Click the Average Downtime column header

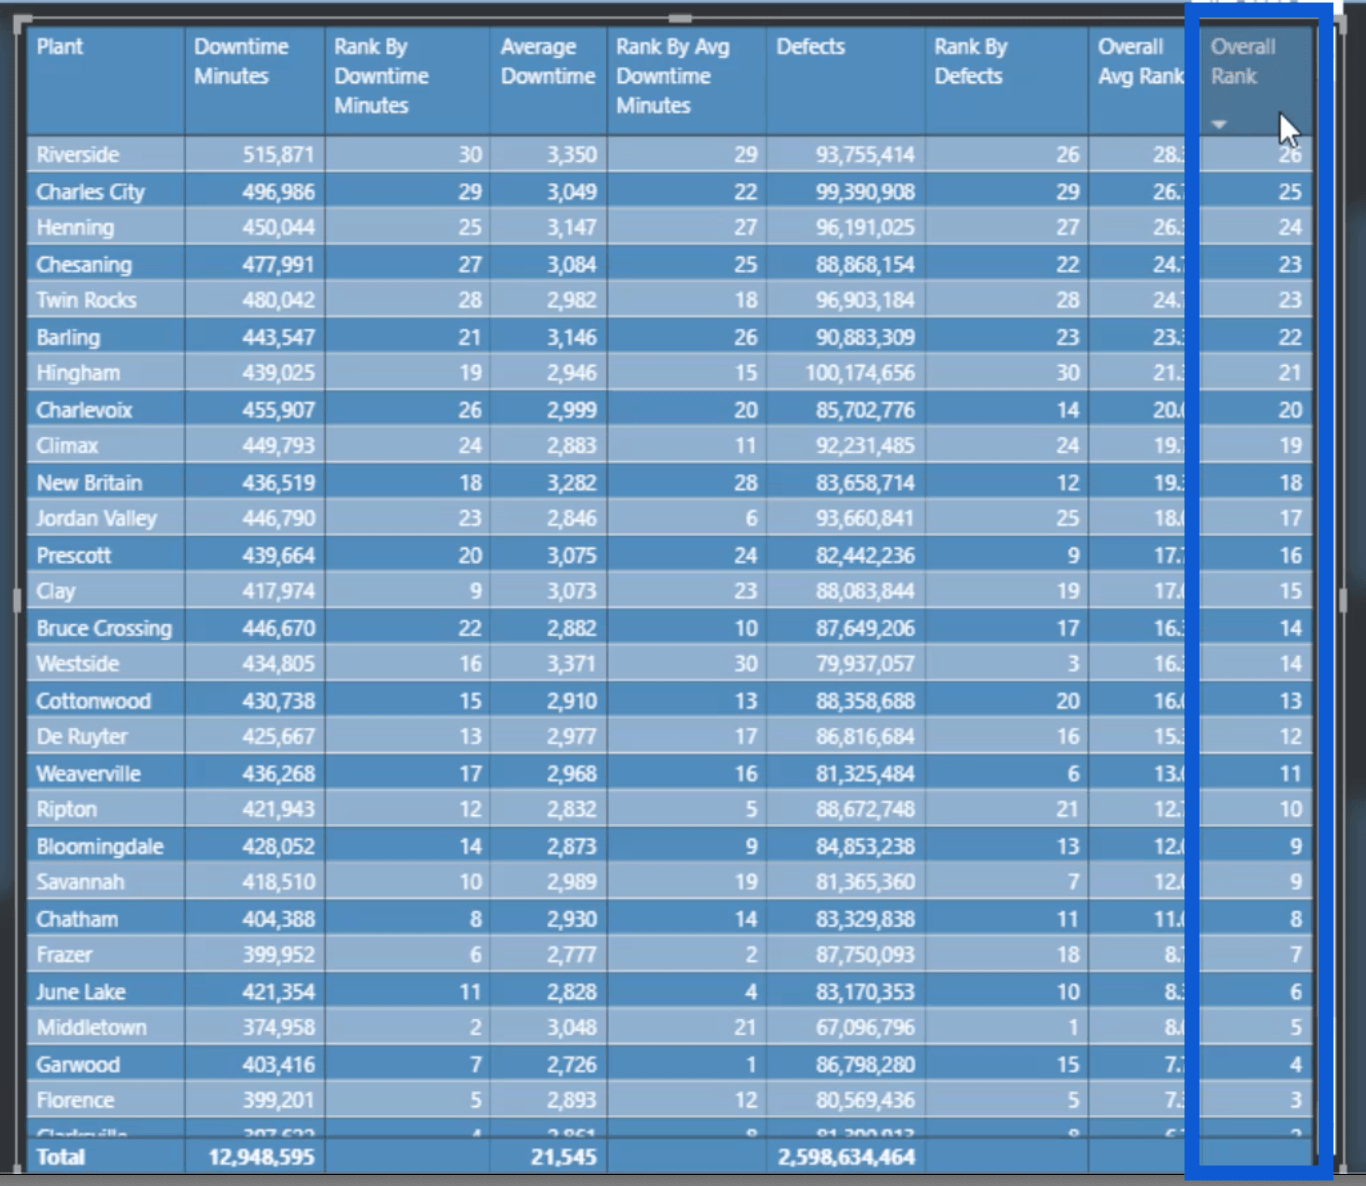[547, 61]
